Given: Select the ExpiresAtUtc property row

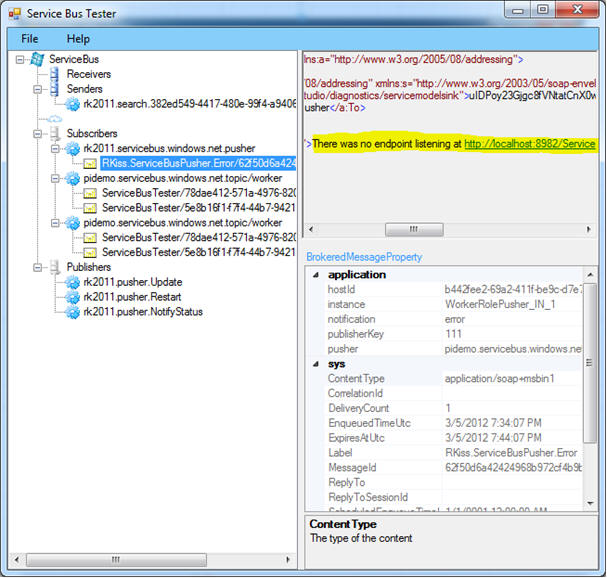Looking at the screenshot, I should click(453, 438).
